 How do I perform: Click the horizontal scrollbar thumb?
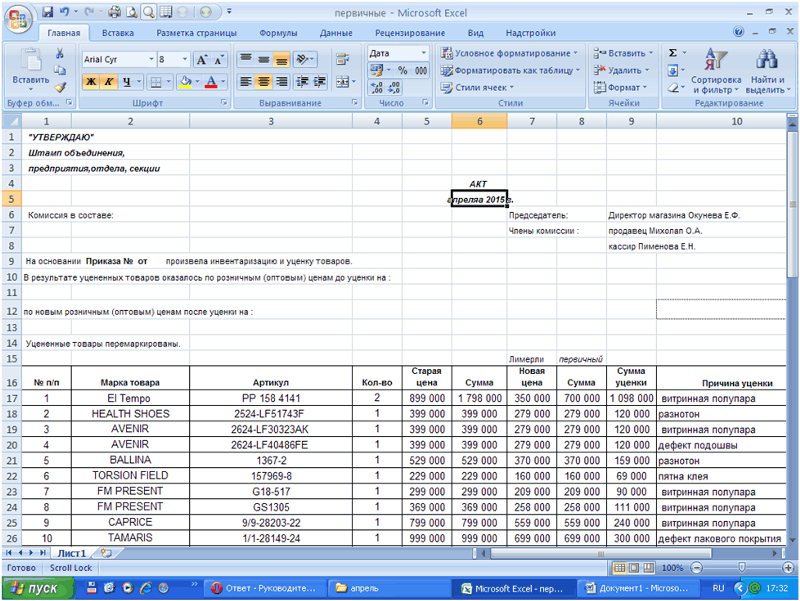(601, 553)
